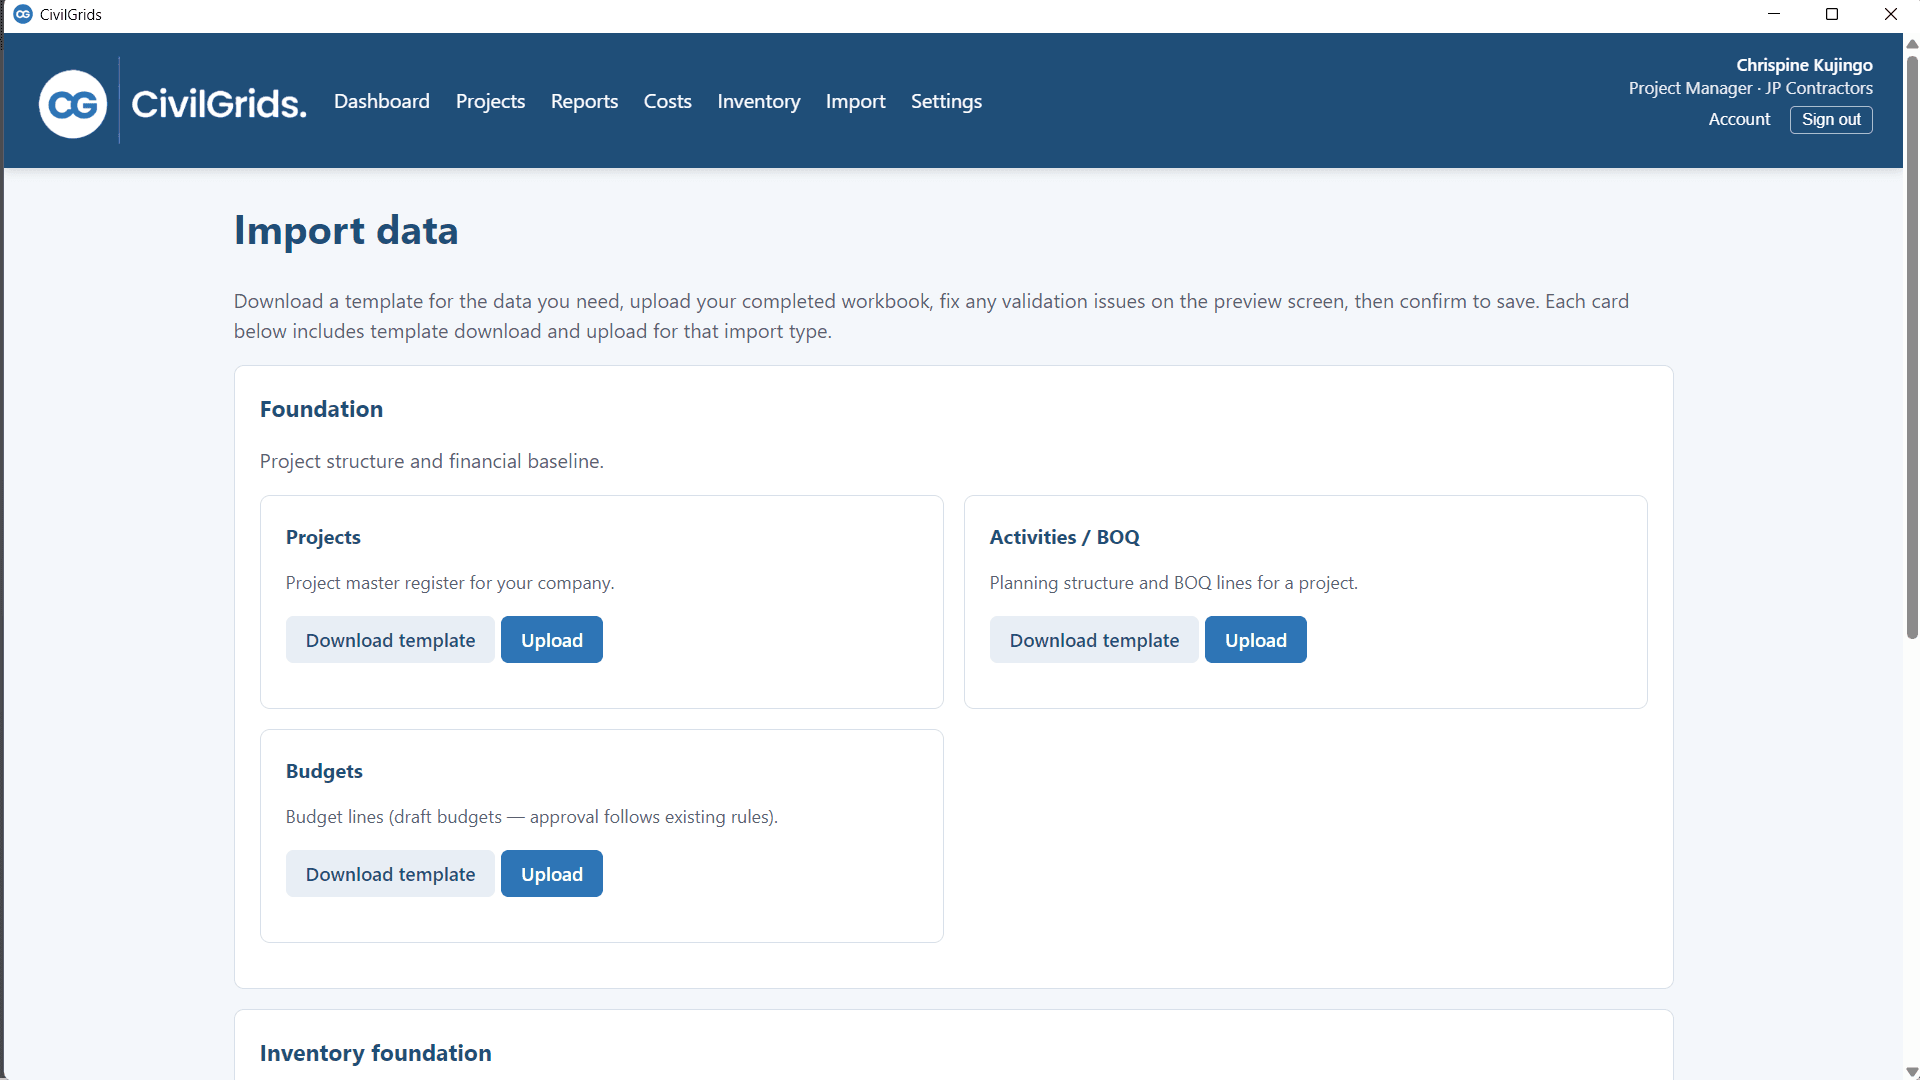Download the Activities / BOQ template
This screenshot has height=1080, width=1920.
(1094, 640)
